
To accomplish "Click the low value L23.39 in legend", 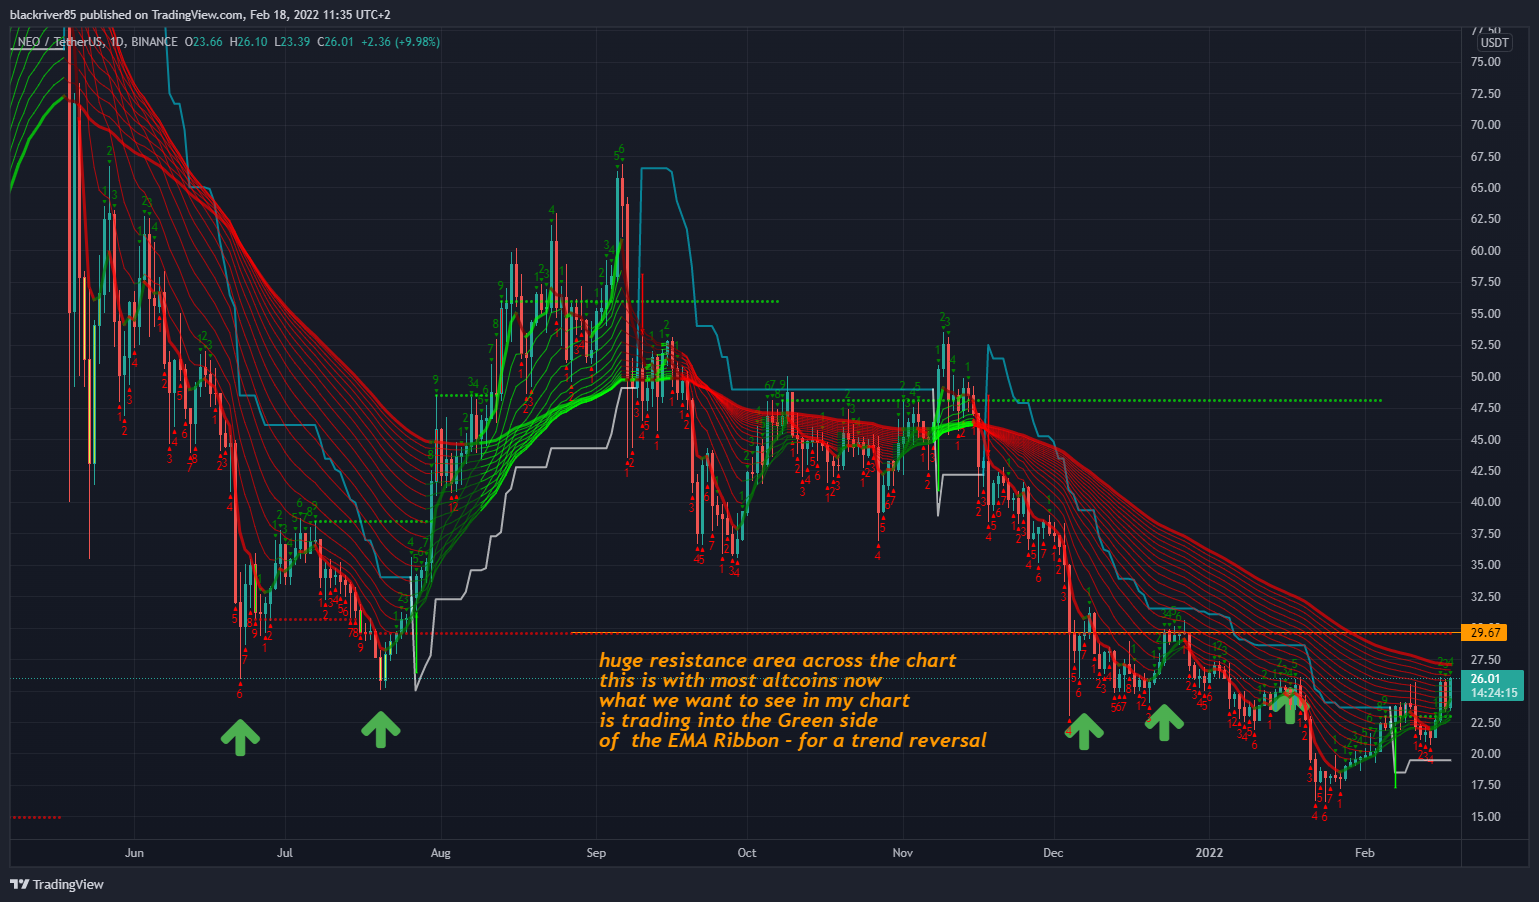I will pos(292,42).
